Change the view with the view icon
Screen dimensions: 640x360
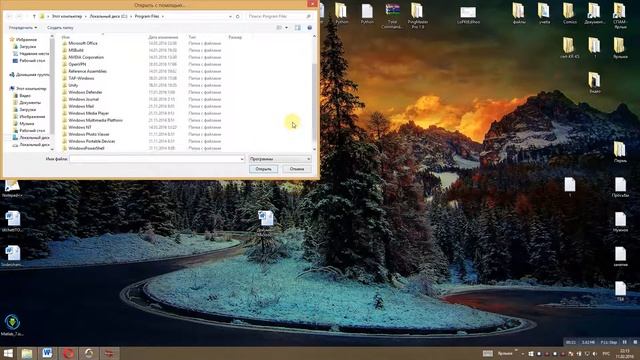279,27
